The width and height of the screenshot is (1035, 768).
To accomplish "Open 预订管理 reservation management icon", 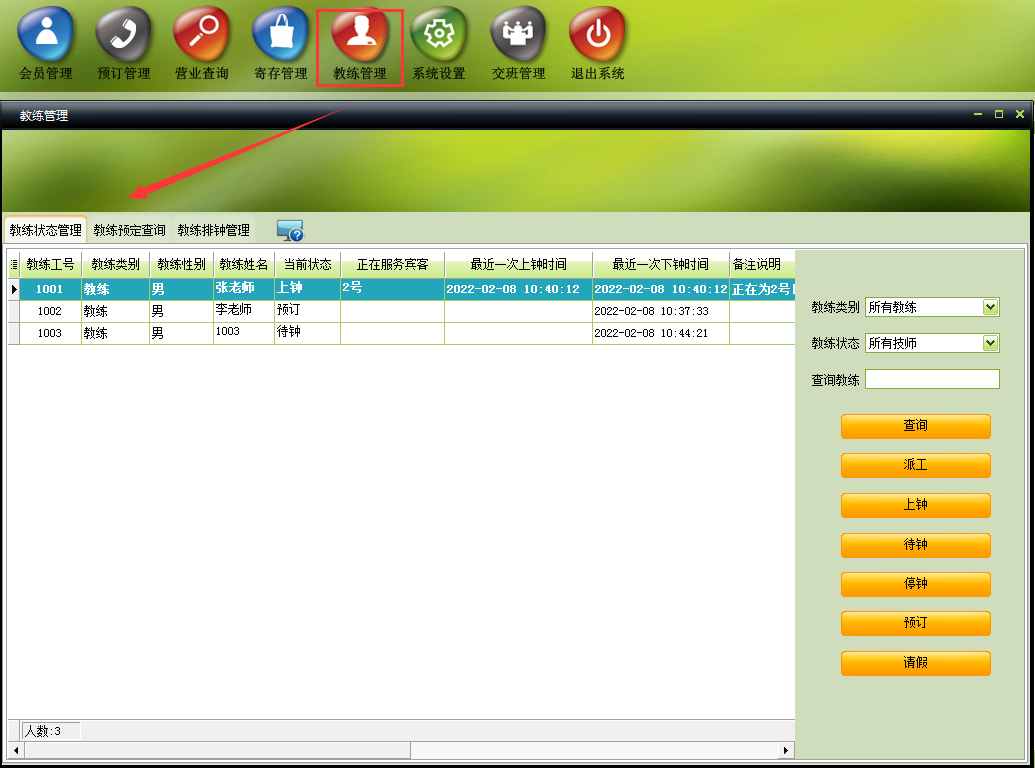I will click(124, 45).
